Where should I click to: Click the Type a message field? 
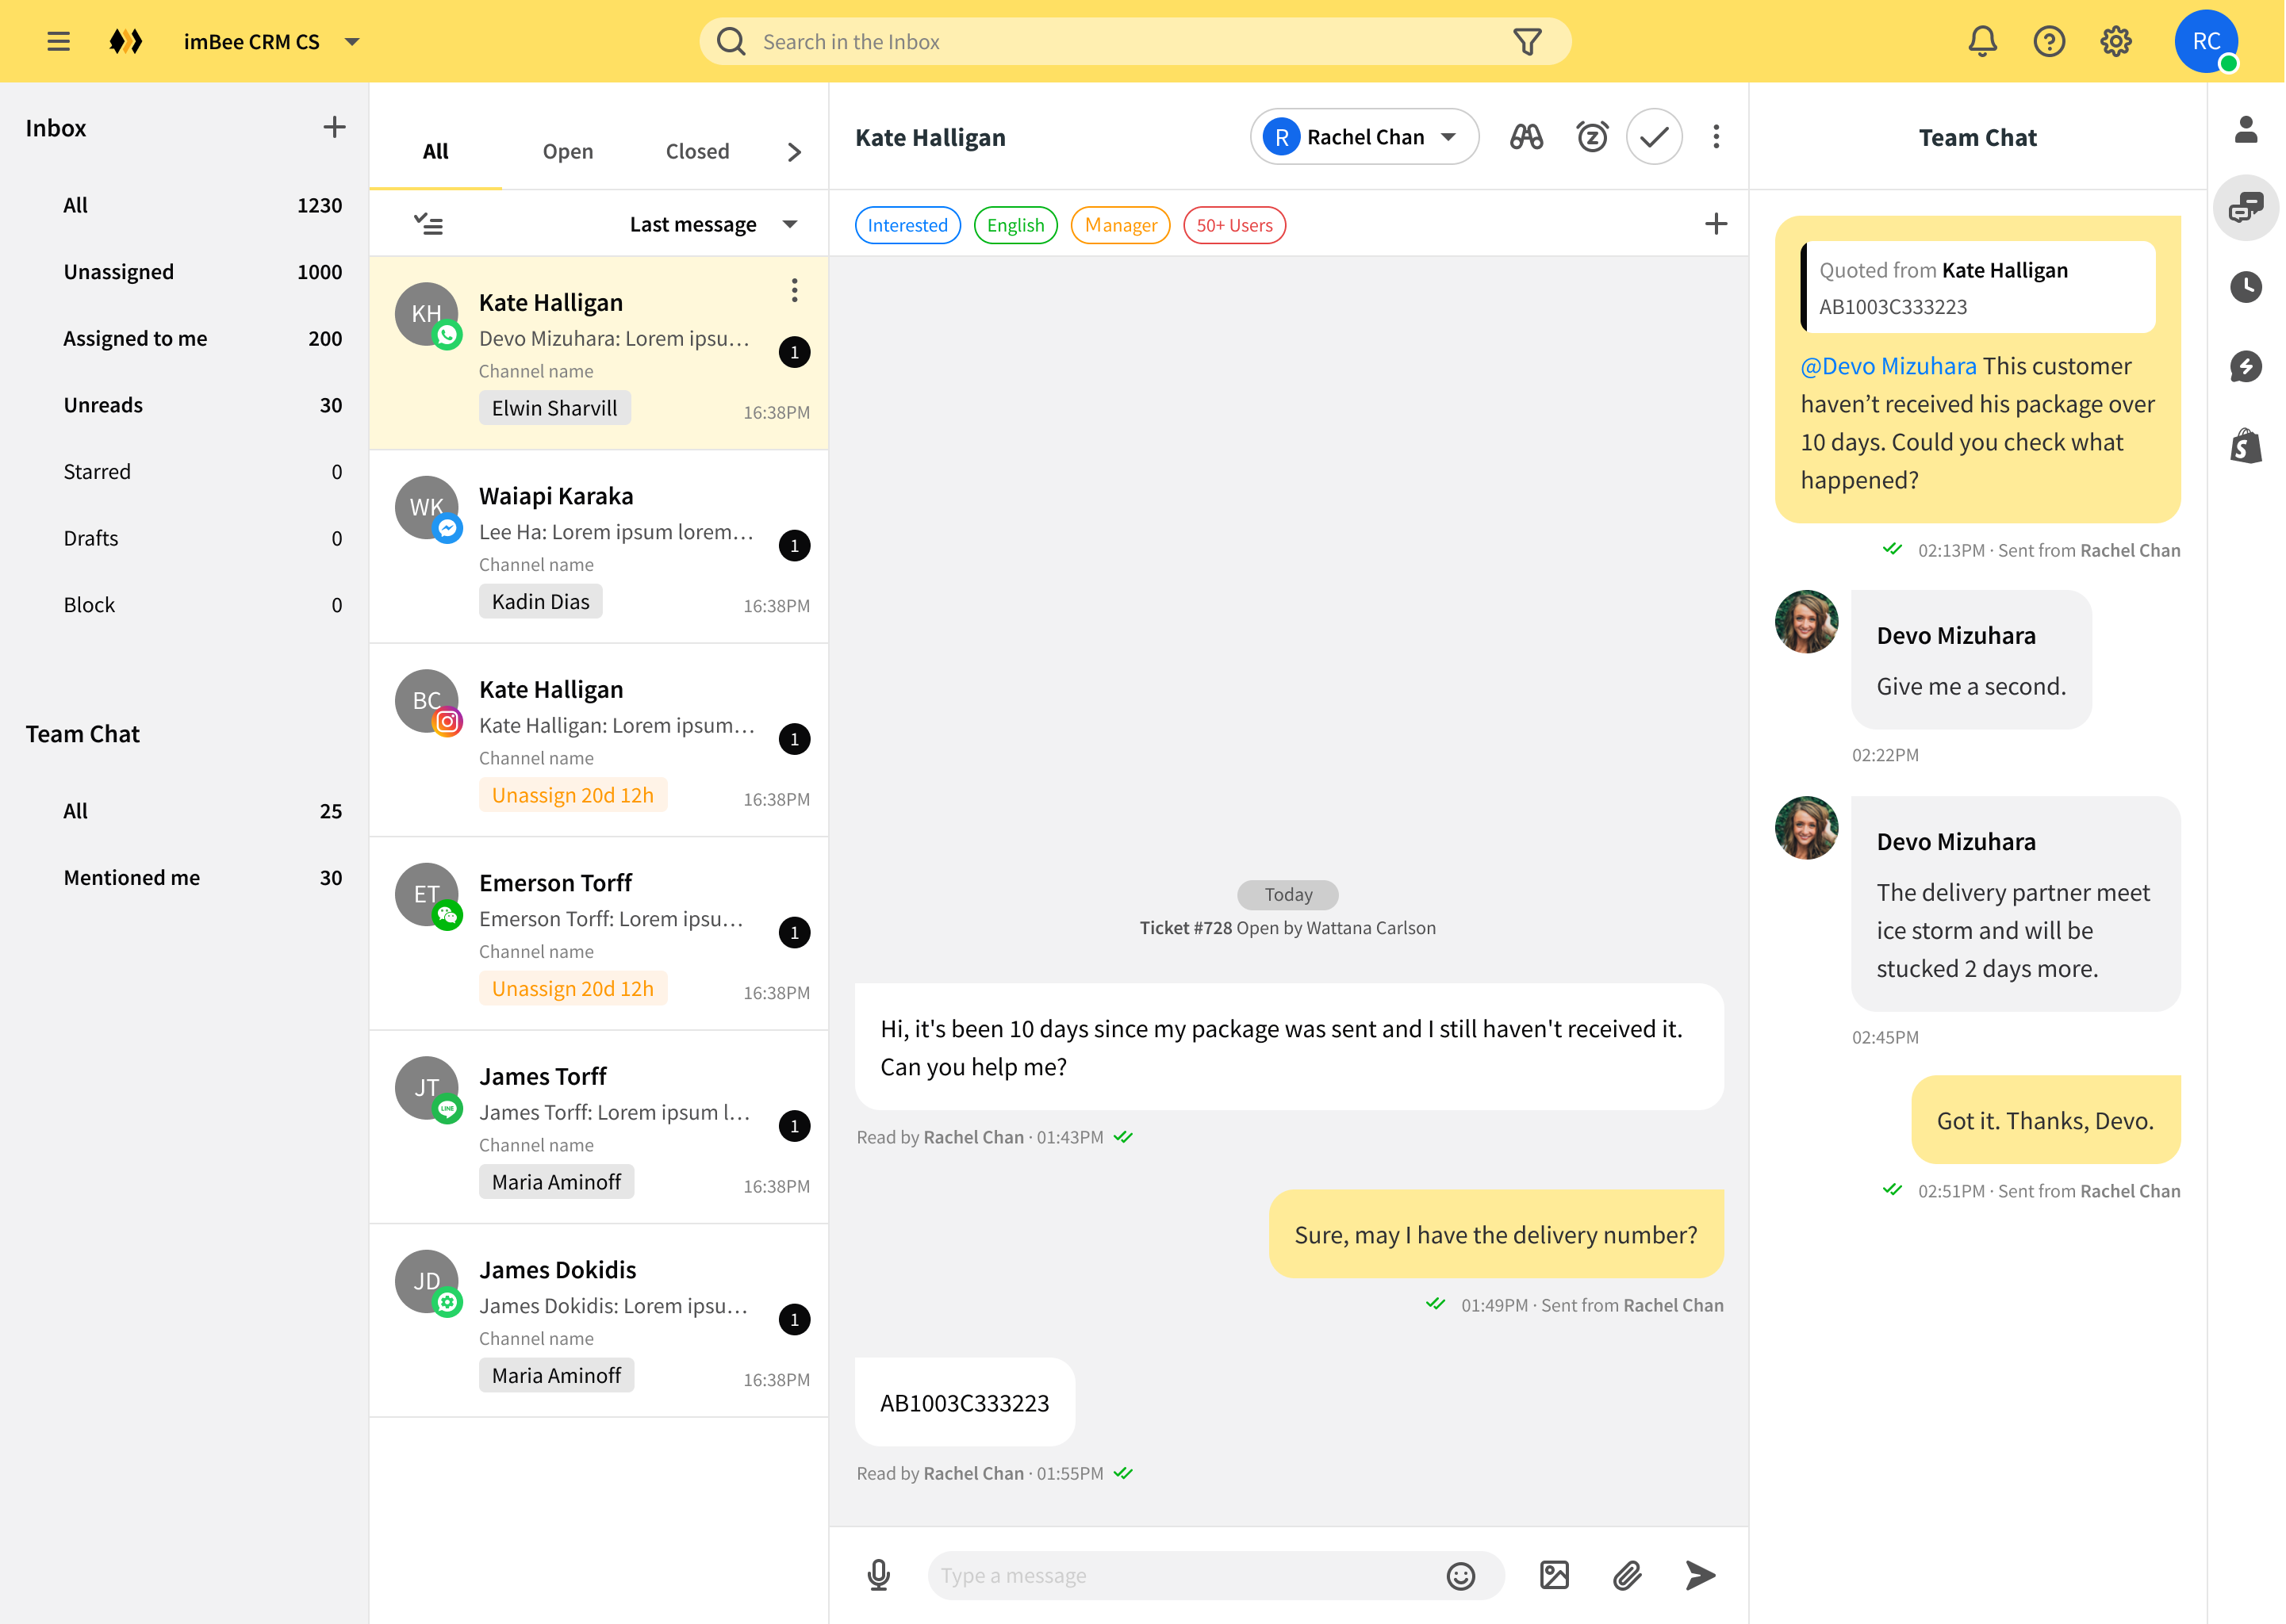1180,1576
